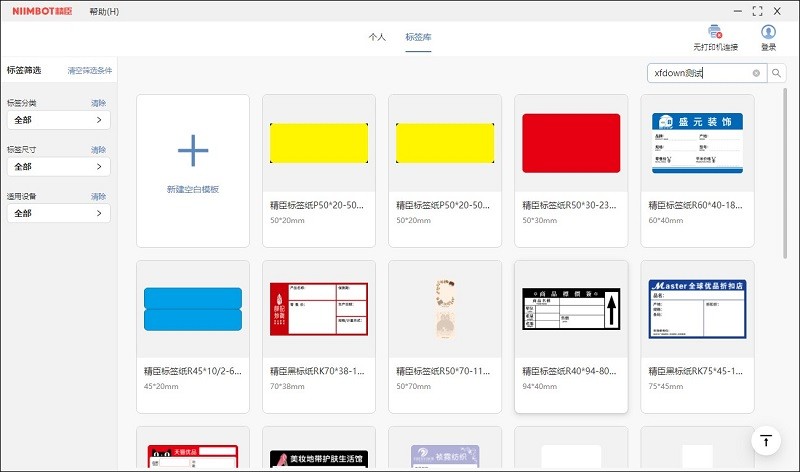Switch to the 个人 tab

click(377, 37)
